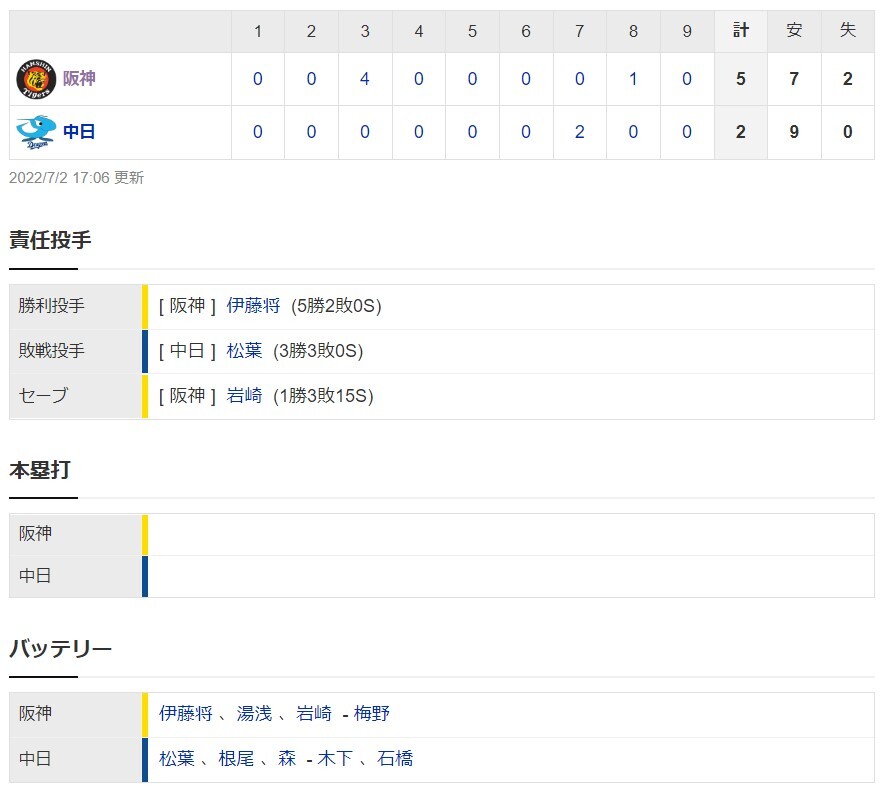Image resolution: width=880 pixels, height=792 pixels.
Task: Open the 阪神 team link in scoreboard
Action: click(79, 79)
